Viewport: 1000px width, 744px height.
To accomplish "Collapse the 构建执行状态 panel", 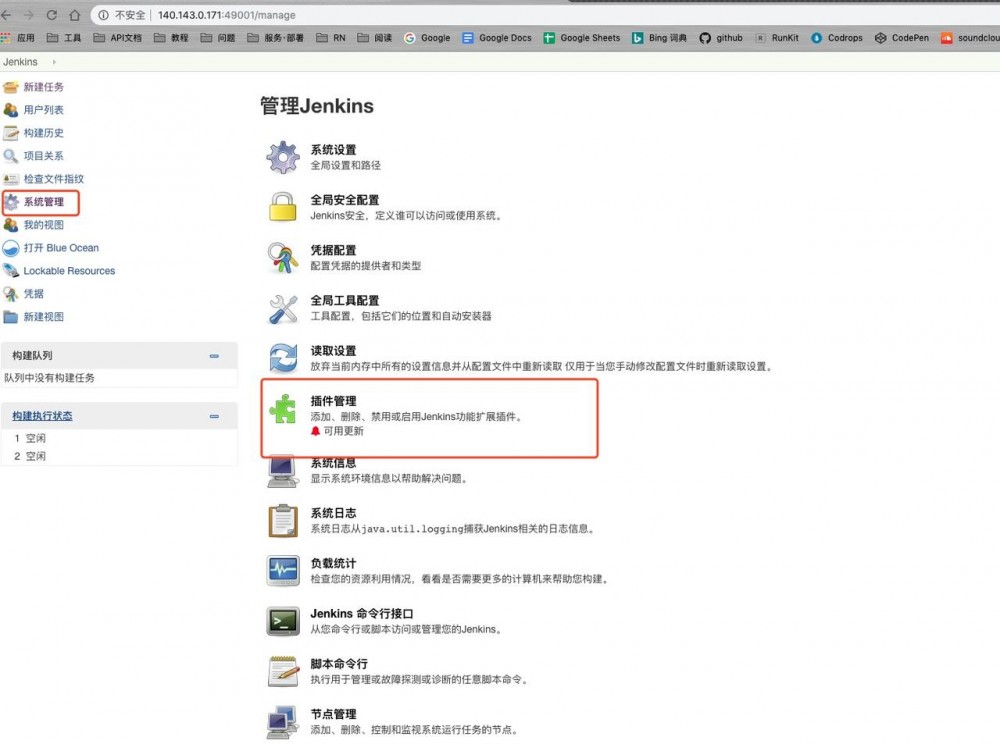I will tap(214, 416).
